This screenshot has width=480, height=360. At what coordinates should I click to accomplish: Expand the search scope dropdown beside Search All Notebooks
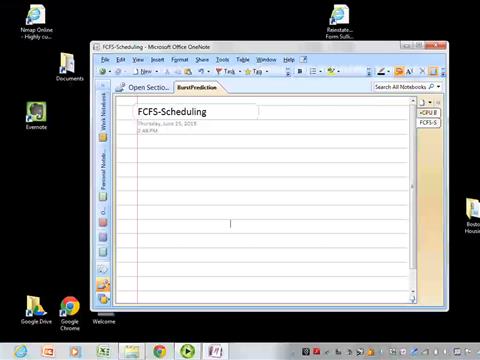[439, 87]
